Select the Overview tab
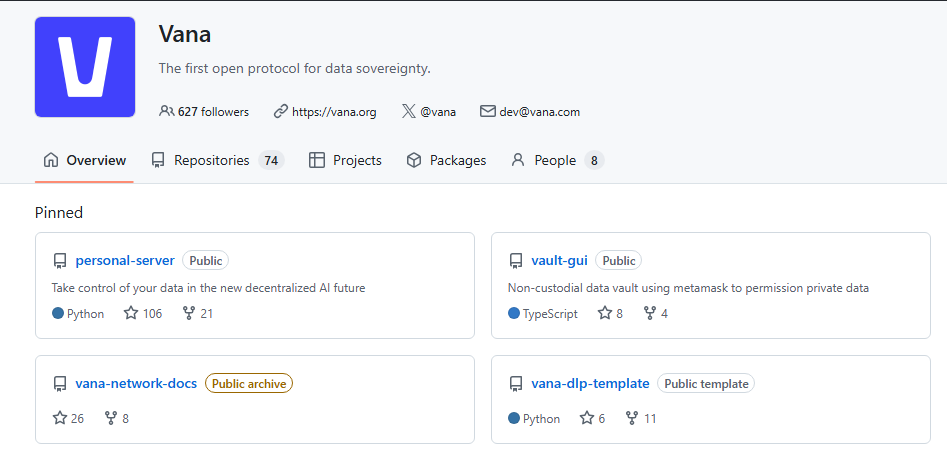The width and height of the screenshot is (947, 458). click(85, 160)
